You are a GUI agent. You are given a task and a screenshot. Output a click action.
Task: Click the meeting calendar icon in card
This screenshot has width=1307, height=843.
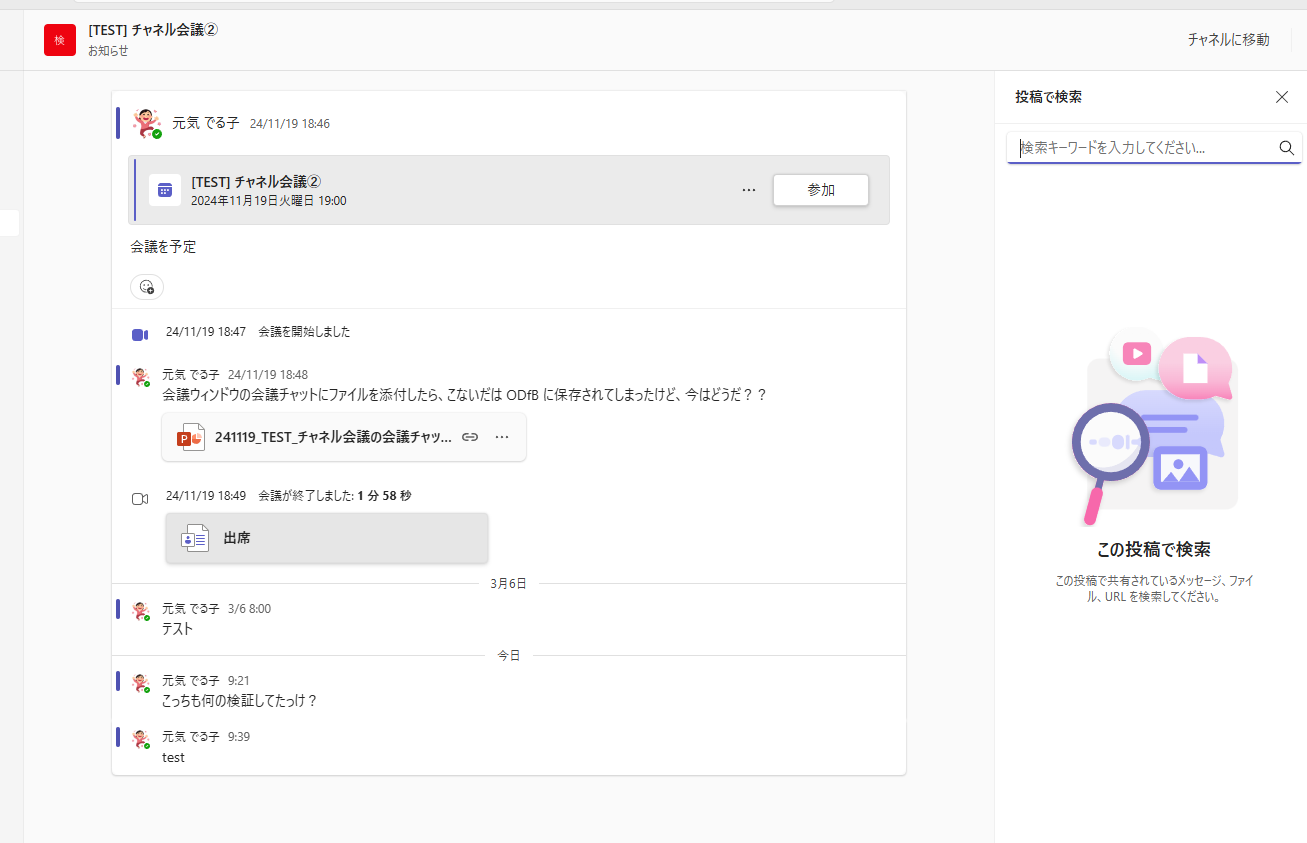165,190
